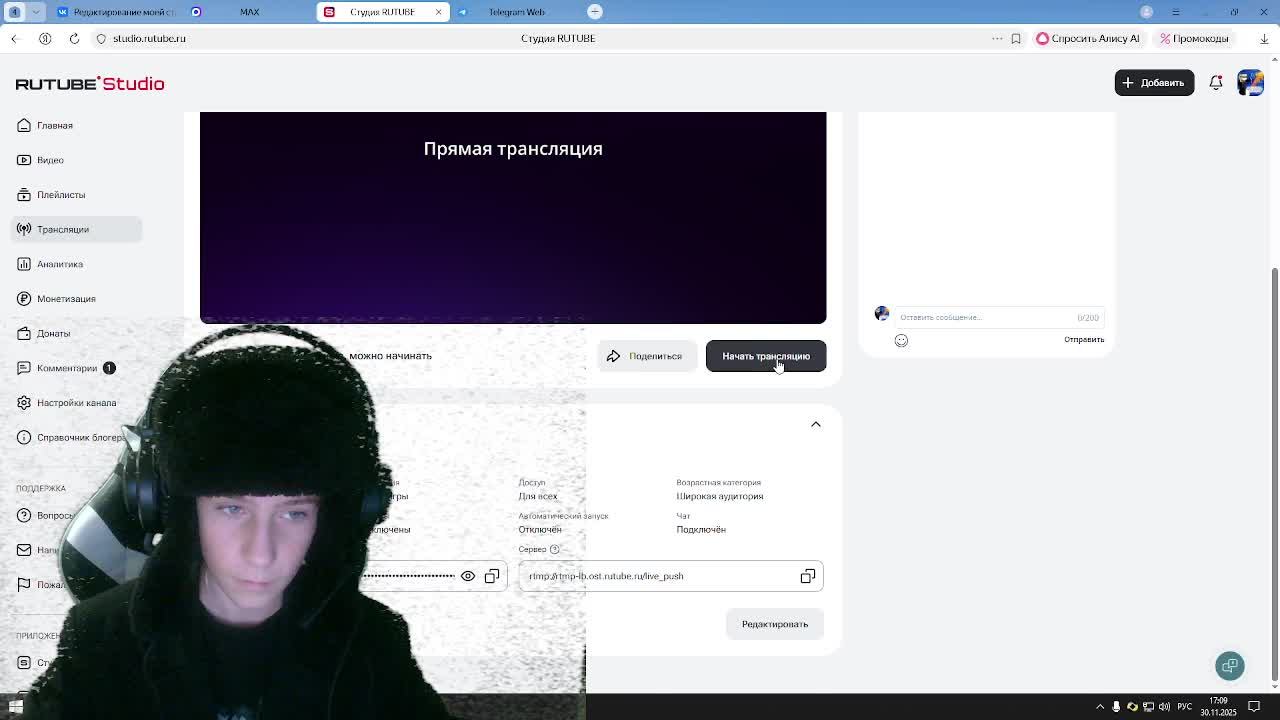This screenshot has height=720, width=1280.
Task: Open the taskbar clock and calendar
Action: pyautogui.click(x=1219, y=706)
